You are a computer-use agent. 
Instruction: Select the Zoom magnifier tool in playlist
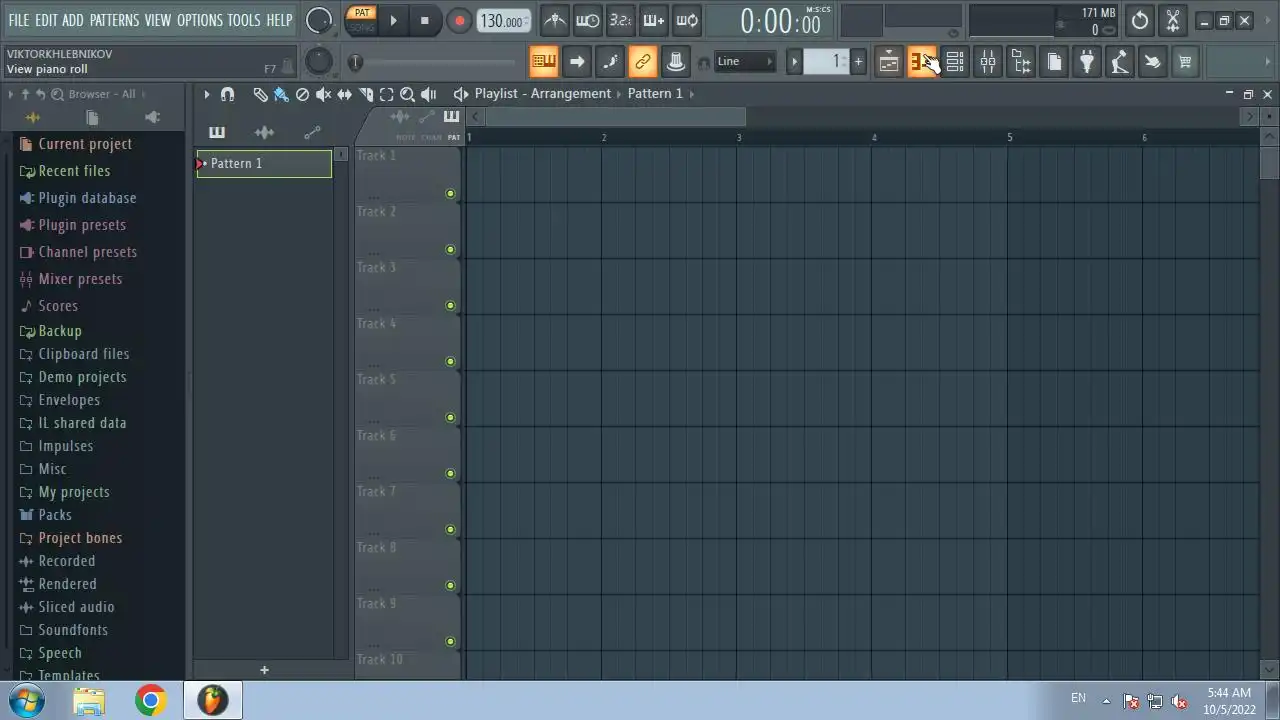pos(407,94)
